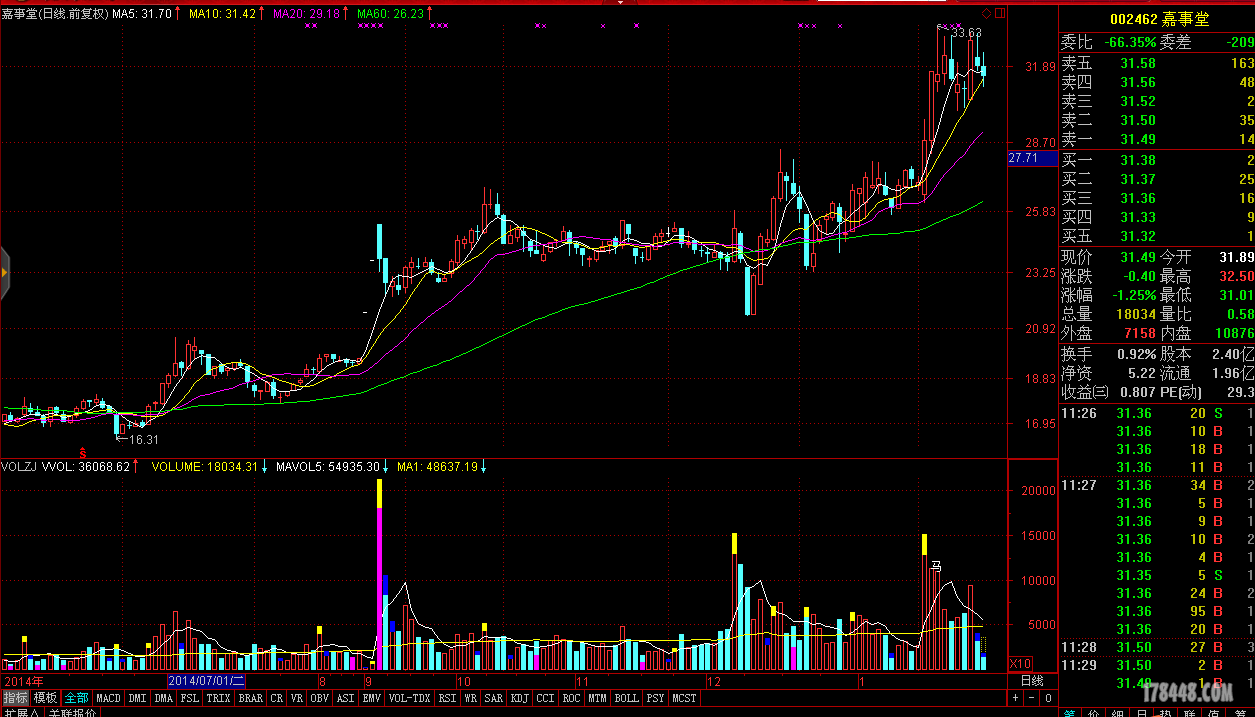Switch to the PSY indicator
The height and width of the screenshot is (717, 1255).
coord(656,698)
